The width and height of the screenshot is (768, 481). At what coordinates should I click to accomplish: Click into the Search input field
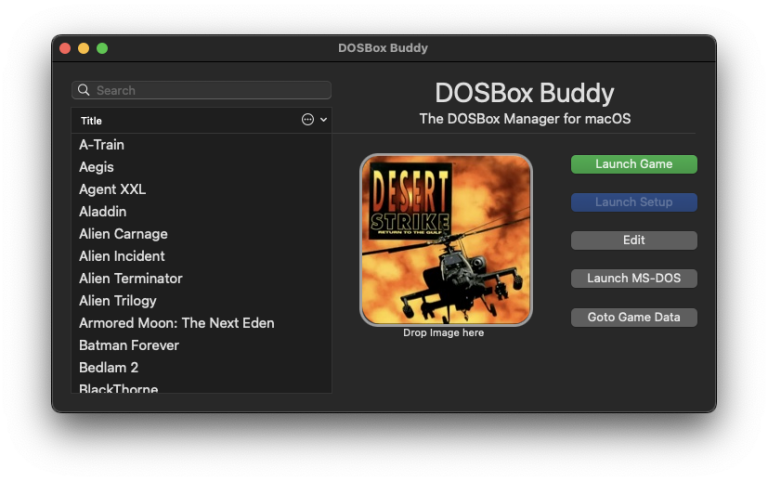[202, 90]
